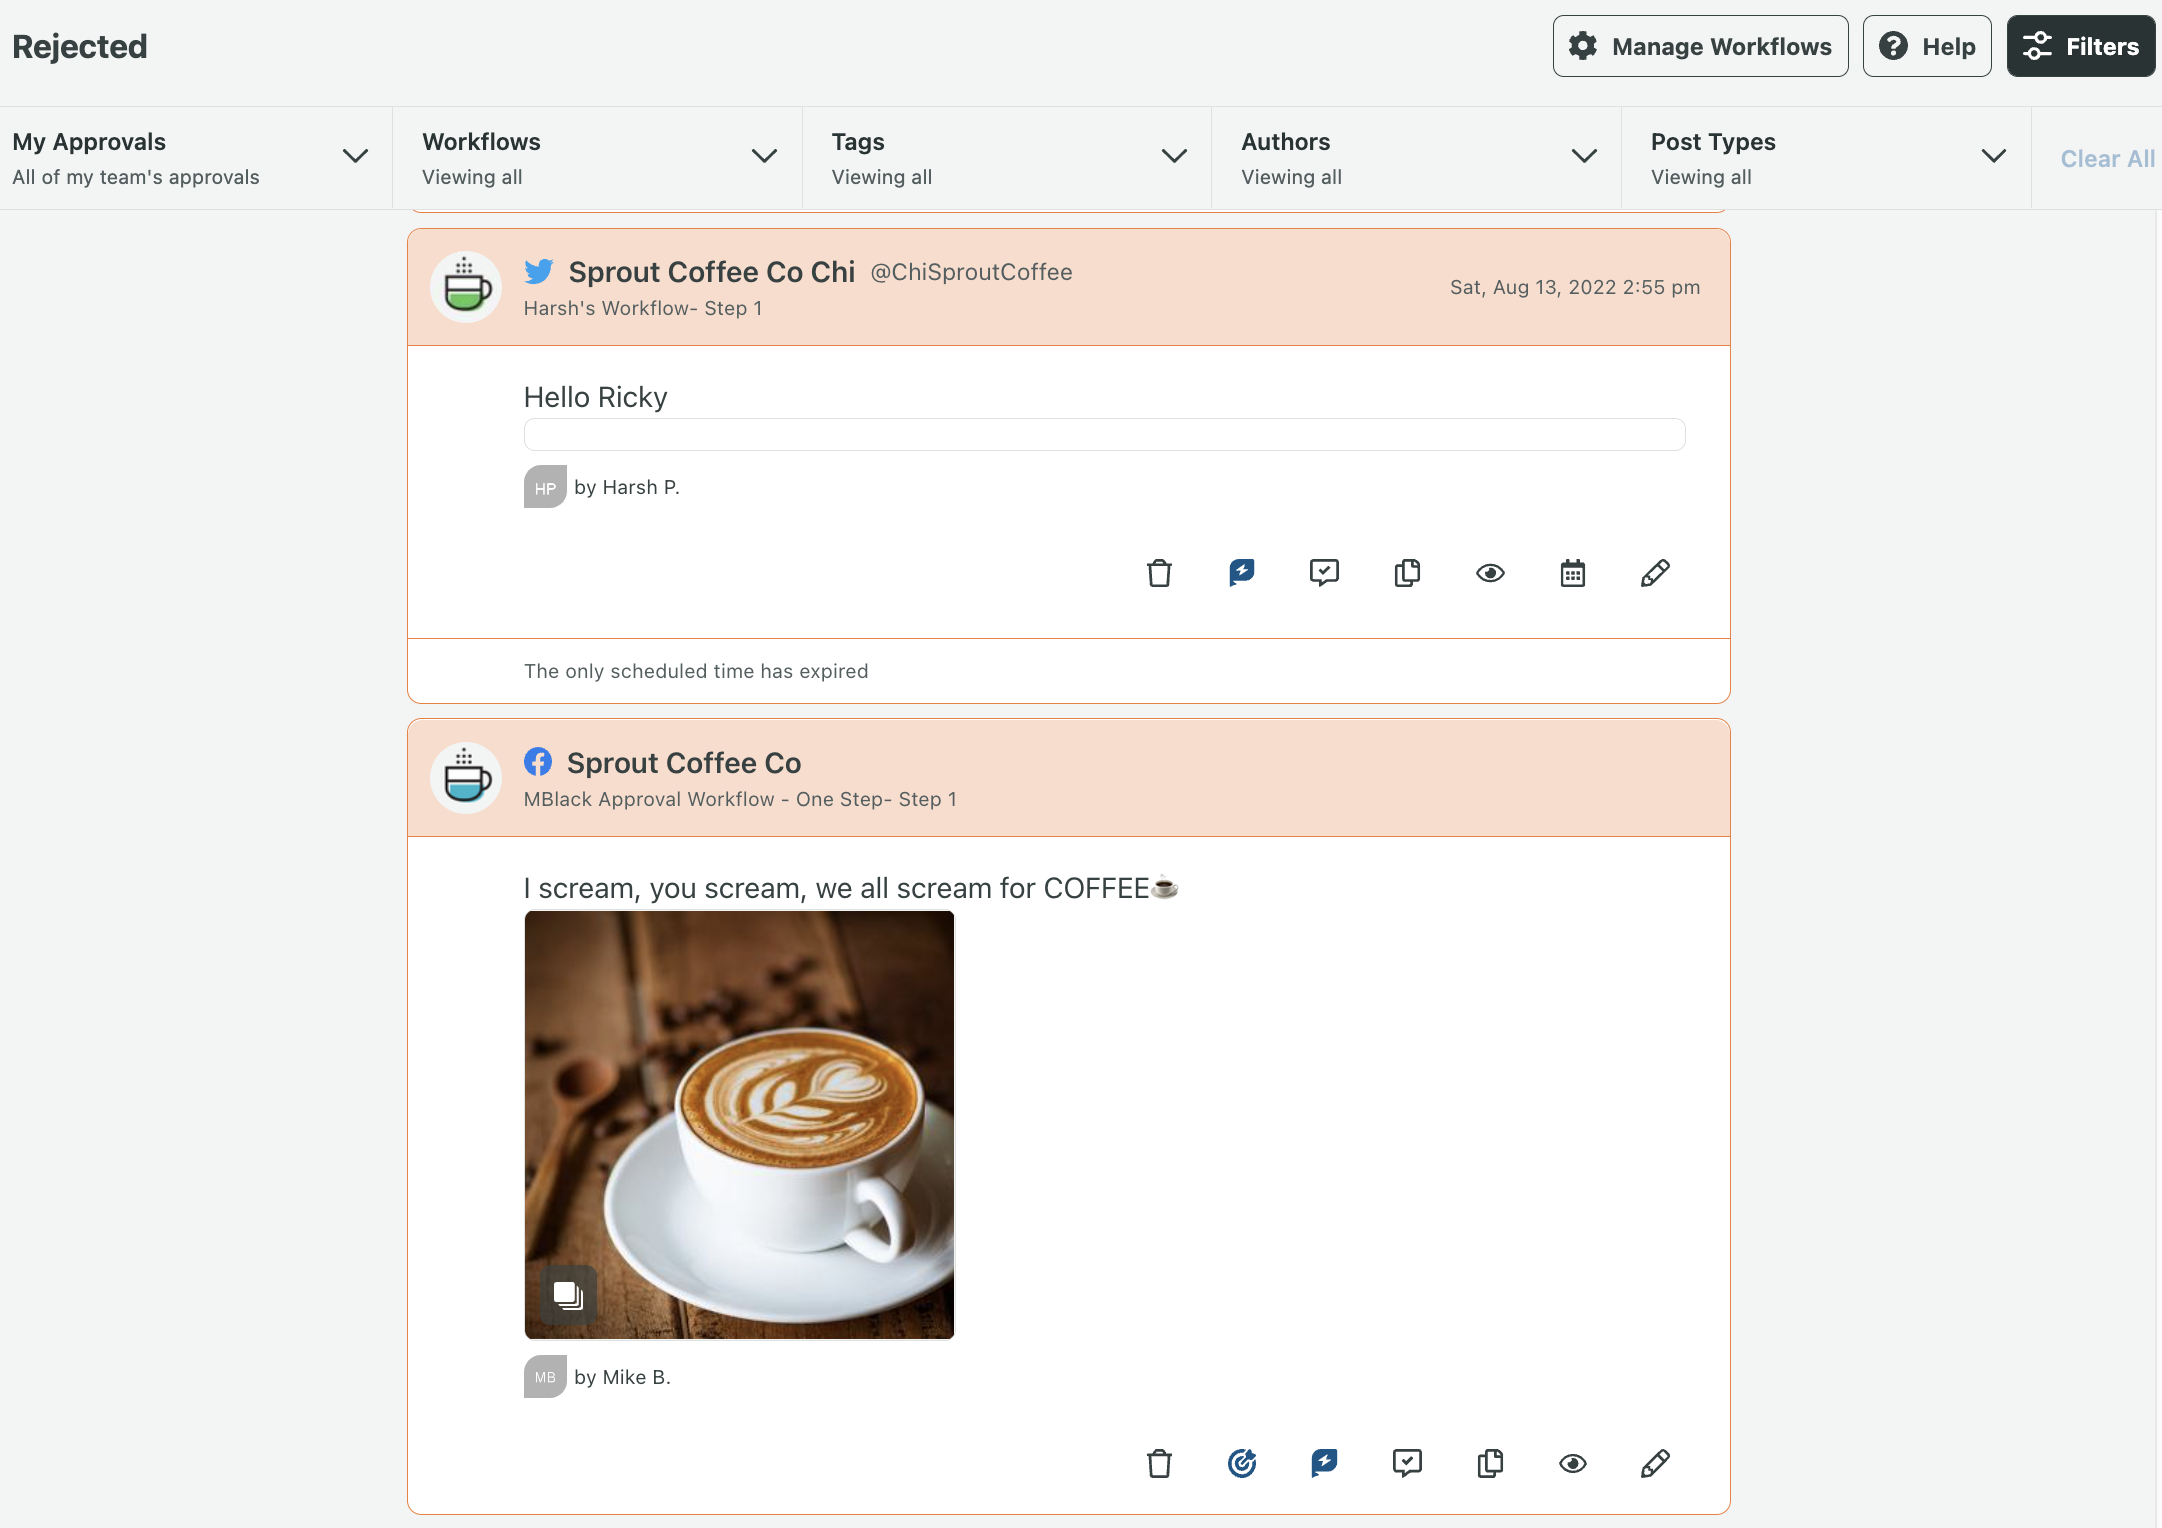This screenshot has width=2162, height=1528.
Task: Duplicate the Hello Ricky post
Action: (1407, 573)
